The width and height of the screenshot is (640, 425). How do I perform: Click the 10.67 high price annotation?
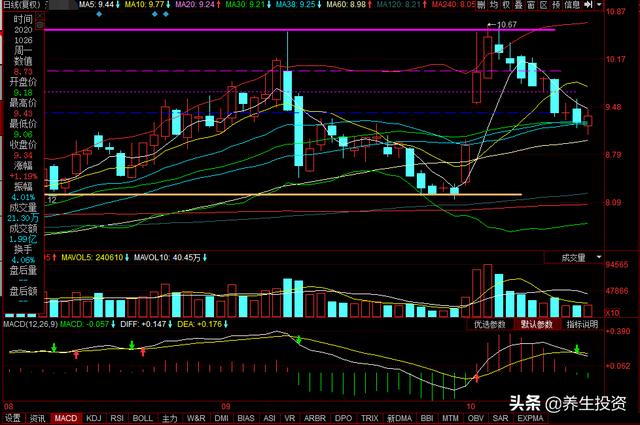507,24
